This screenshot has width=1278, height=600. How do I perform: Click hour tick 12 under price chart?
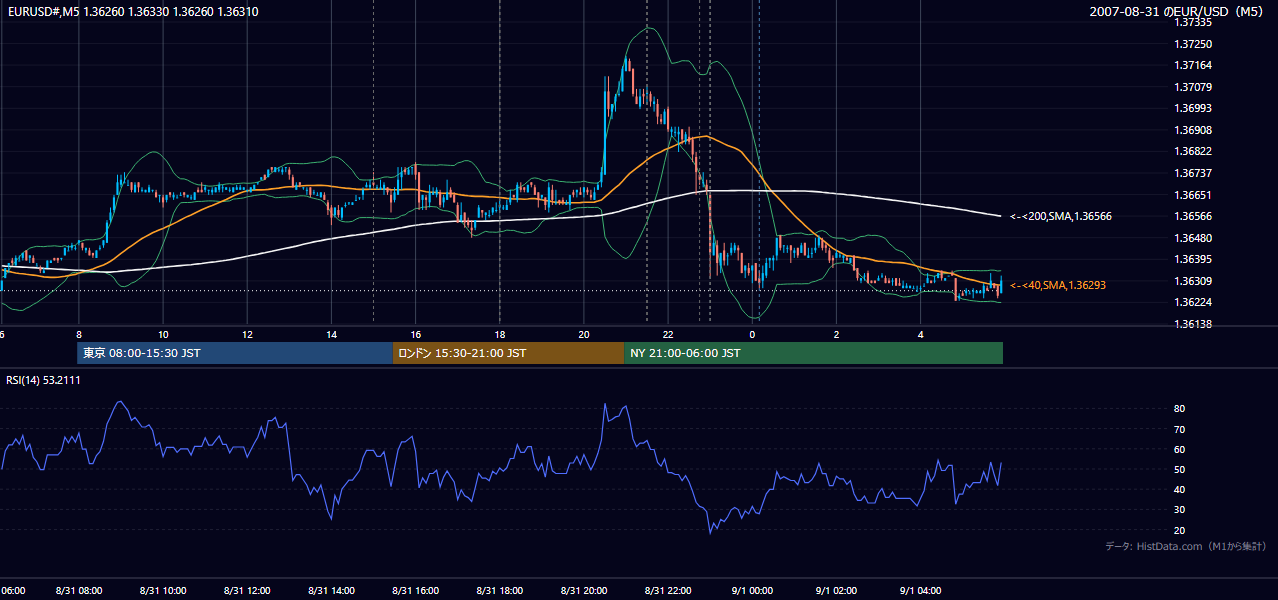pos(247,334)
